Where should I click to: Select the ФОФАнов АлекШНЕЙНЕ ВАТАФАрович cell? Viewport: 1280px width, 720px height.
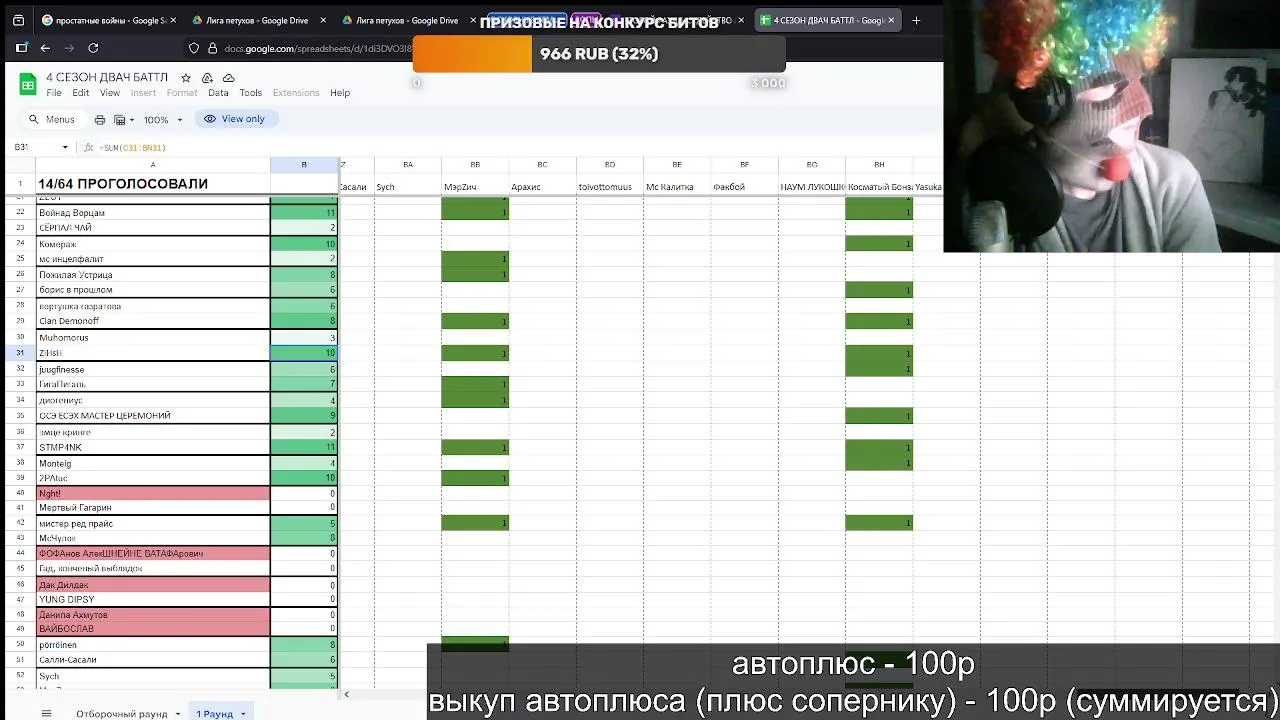click(153, 554)
